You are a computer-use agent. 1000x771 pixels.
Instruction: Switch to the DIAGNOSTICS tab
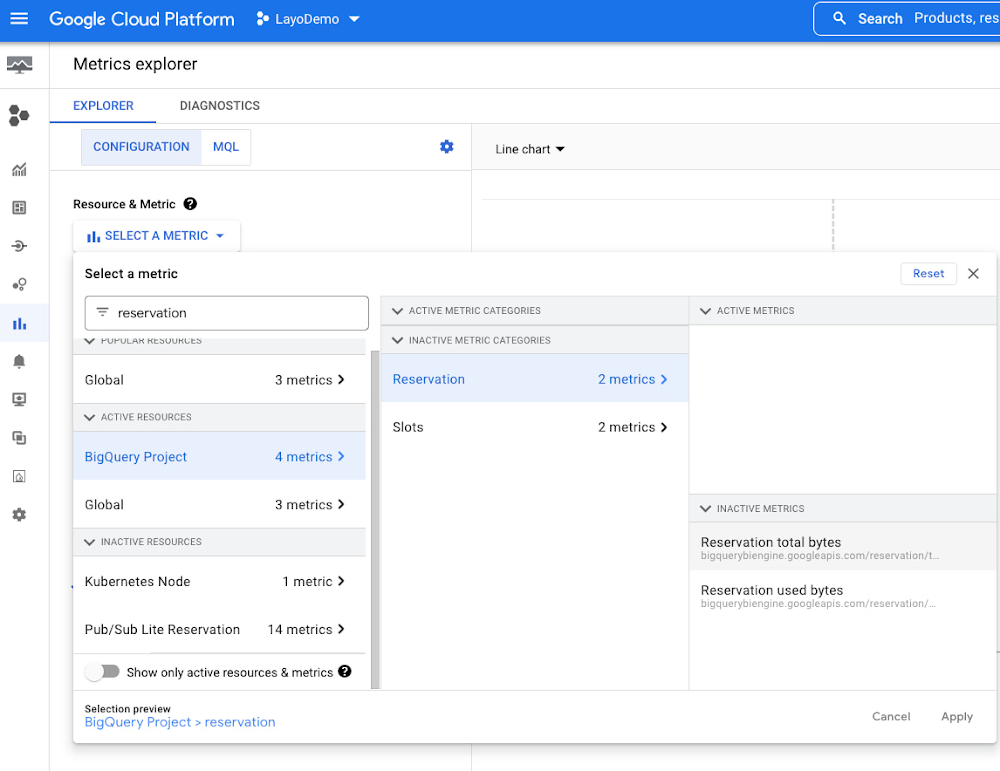220,106
